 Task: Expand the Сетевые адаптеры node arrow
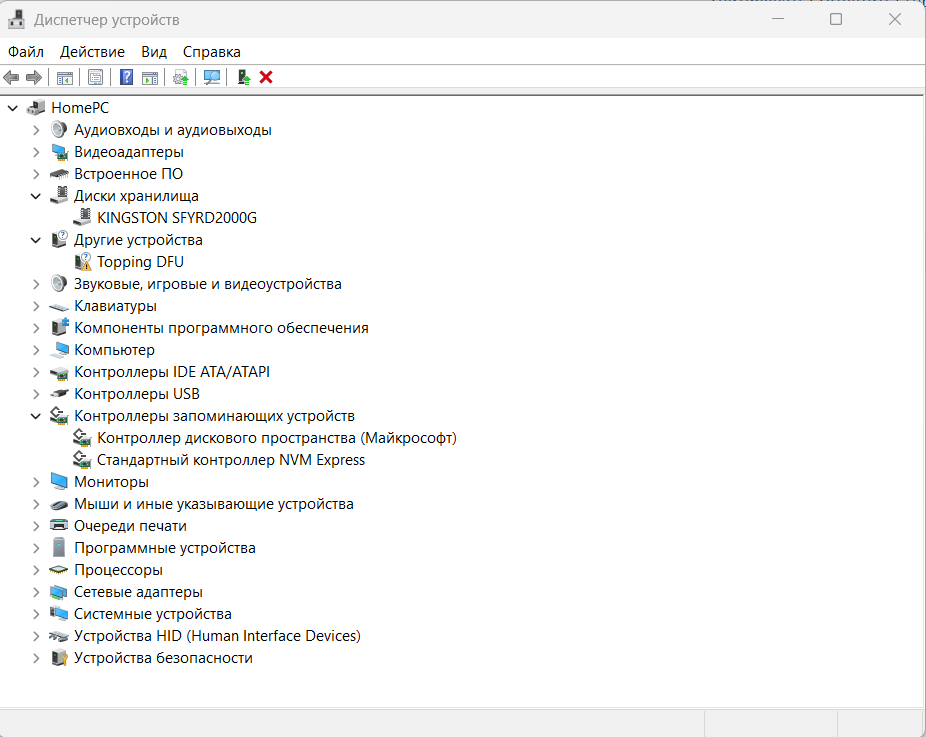click(36, 592)
